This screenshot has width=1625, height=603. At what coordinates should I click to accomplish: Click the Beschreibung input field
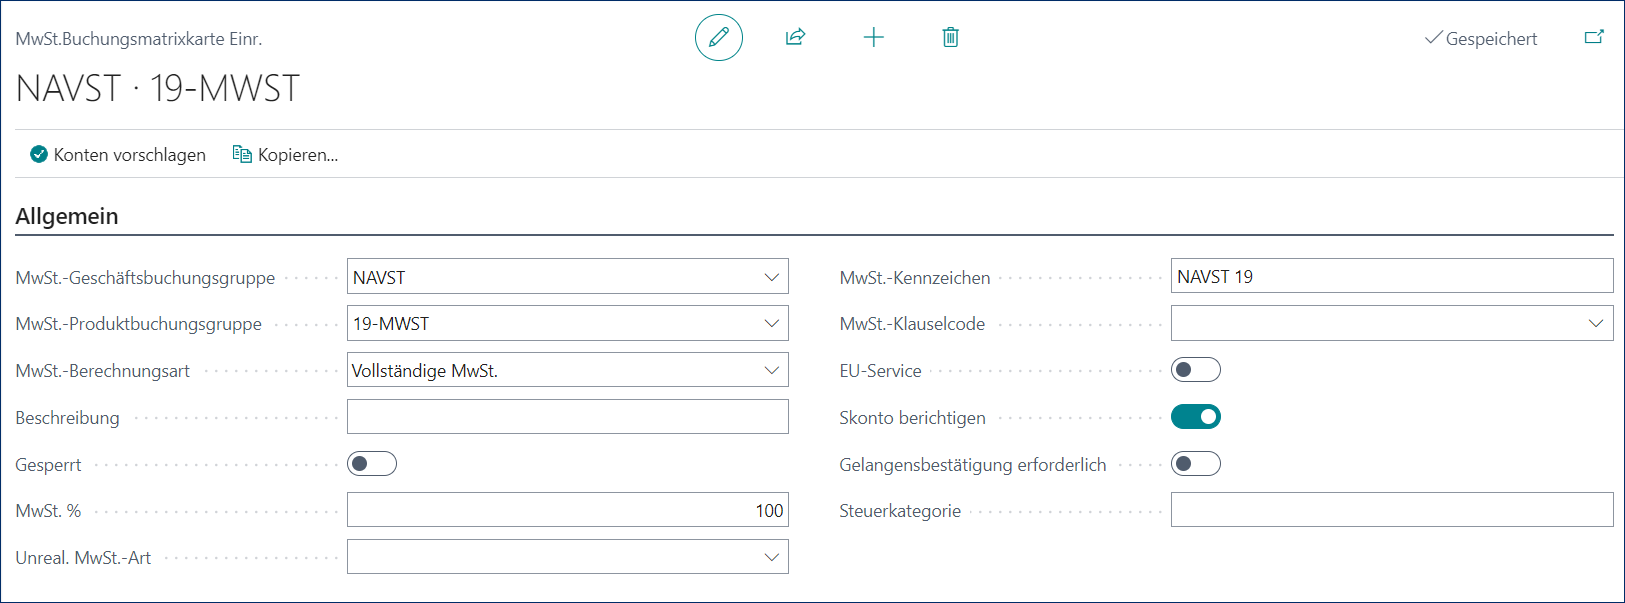coord(568,417)
